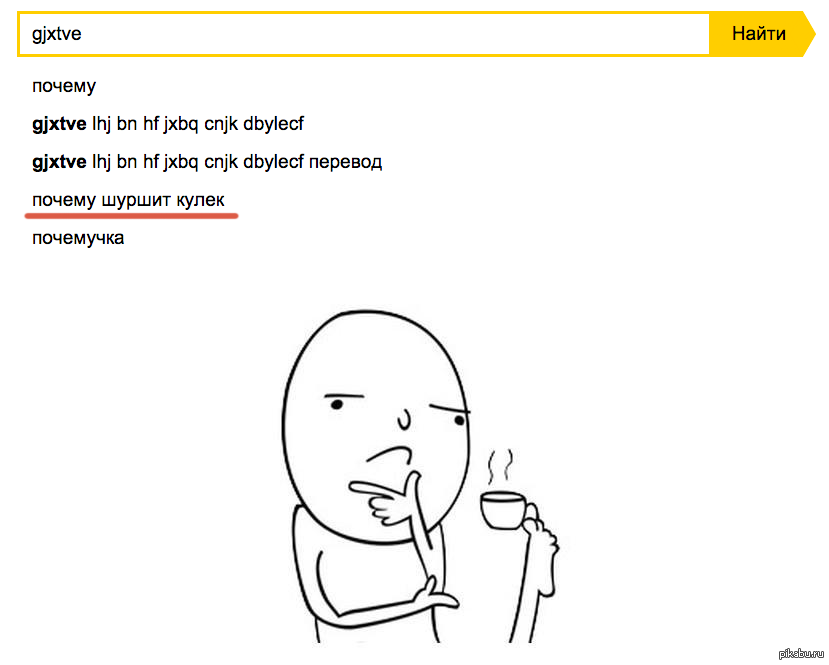Select the suggestion "почему"
The image size is (829, 665).
tap(64, 86)
